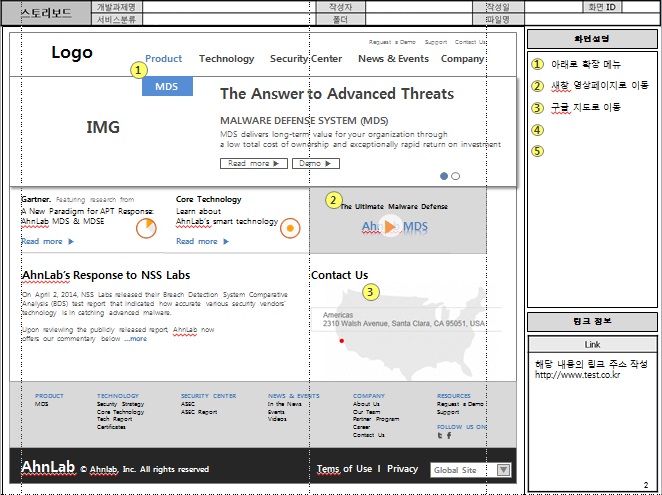Viewport: 662px width, 495px height.
Task: Open the Security Center menu
Action: pyautogui.click(x=306, y=59)
